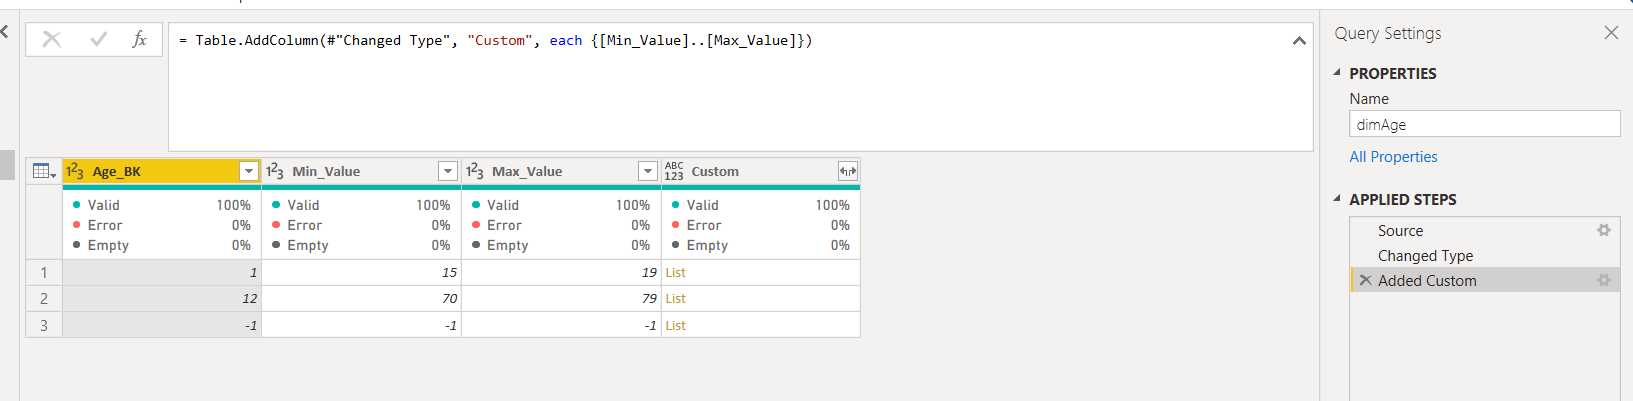
Task: Click Age_BK column data type icon
Action: click(x=75, y=171)
